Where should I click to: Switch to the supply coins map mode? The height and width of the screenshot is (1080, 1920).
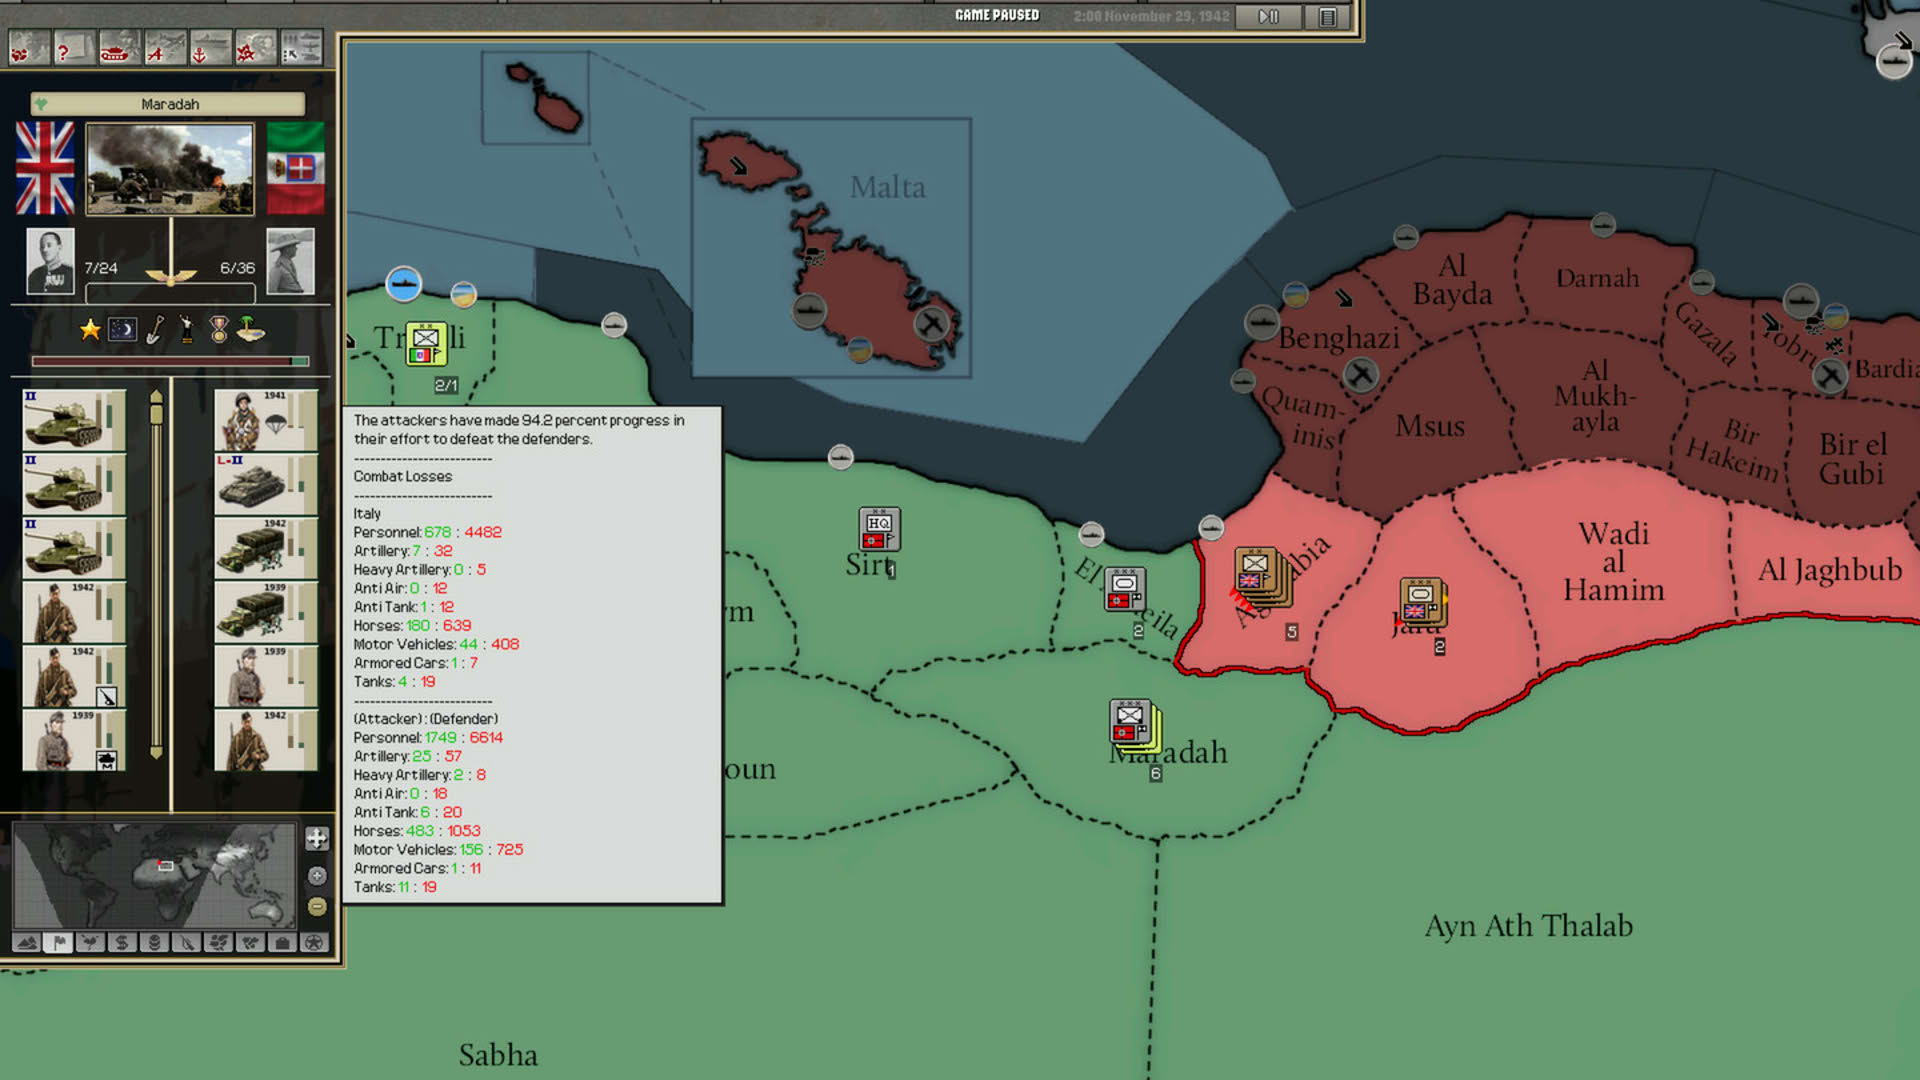[154, 942]
